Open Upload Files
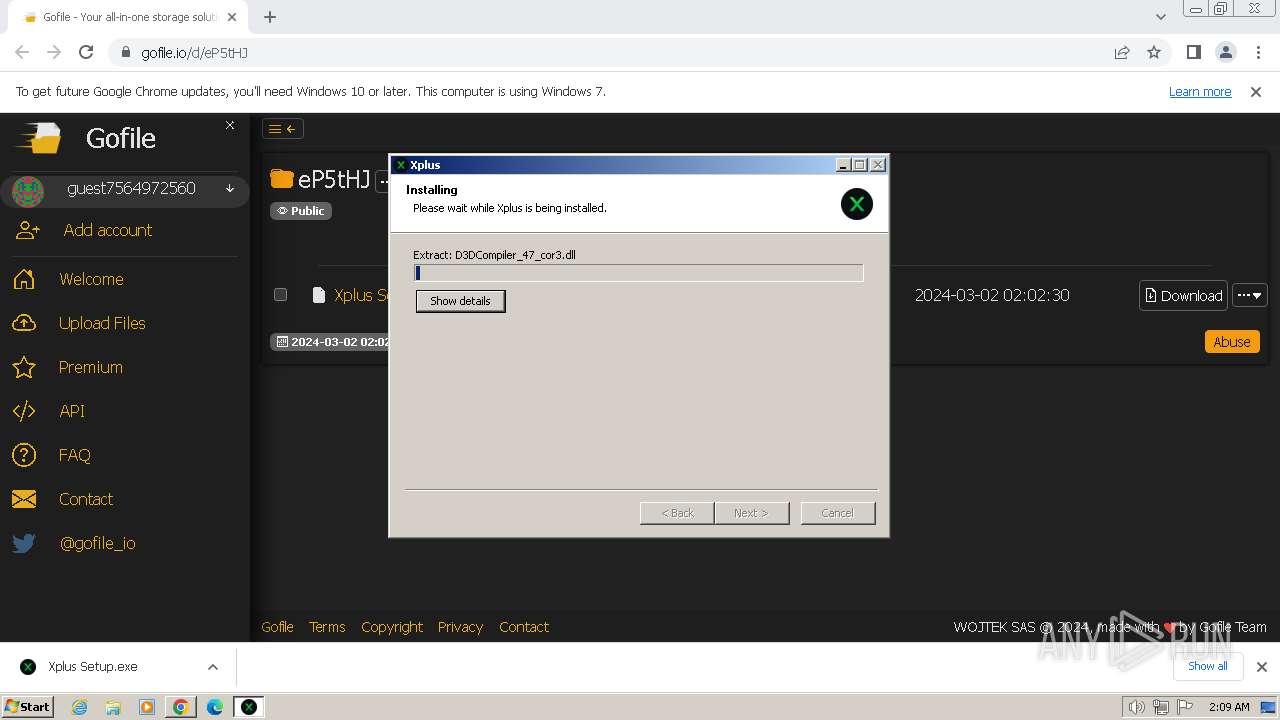 (102, 323)
